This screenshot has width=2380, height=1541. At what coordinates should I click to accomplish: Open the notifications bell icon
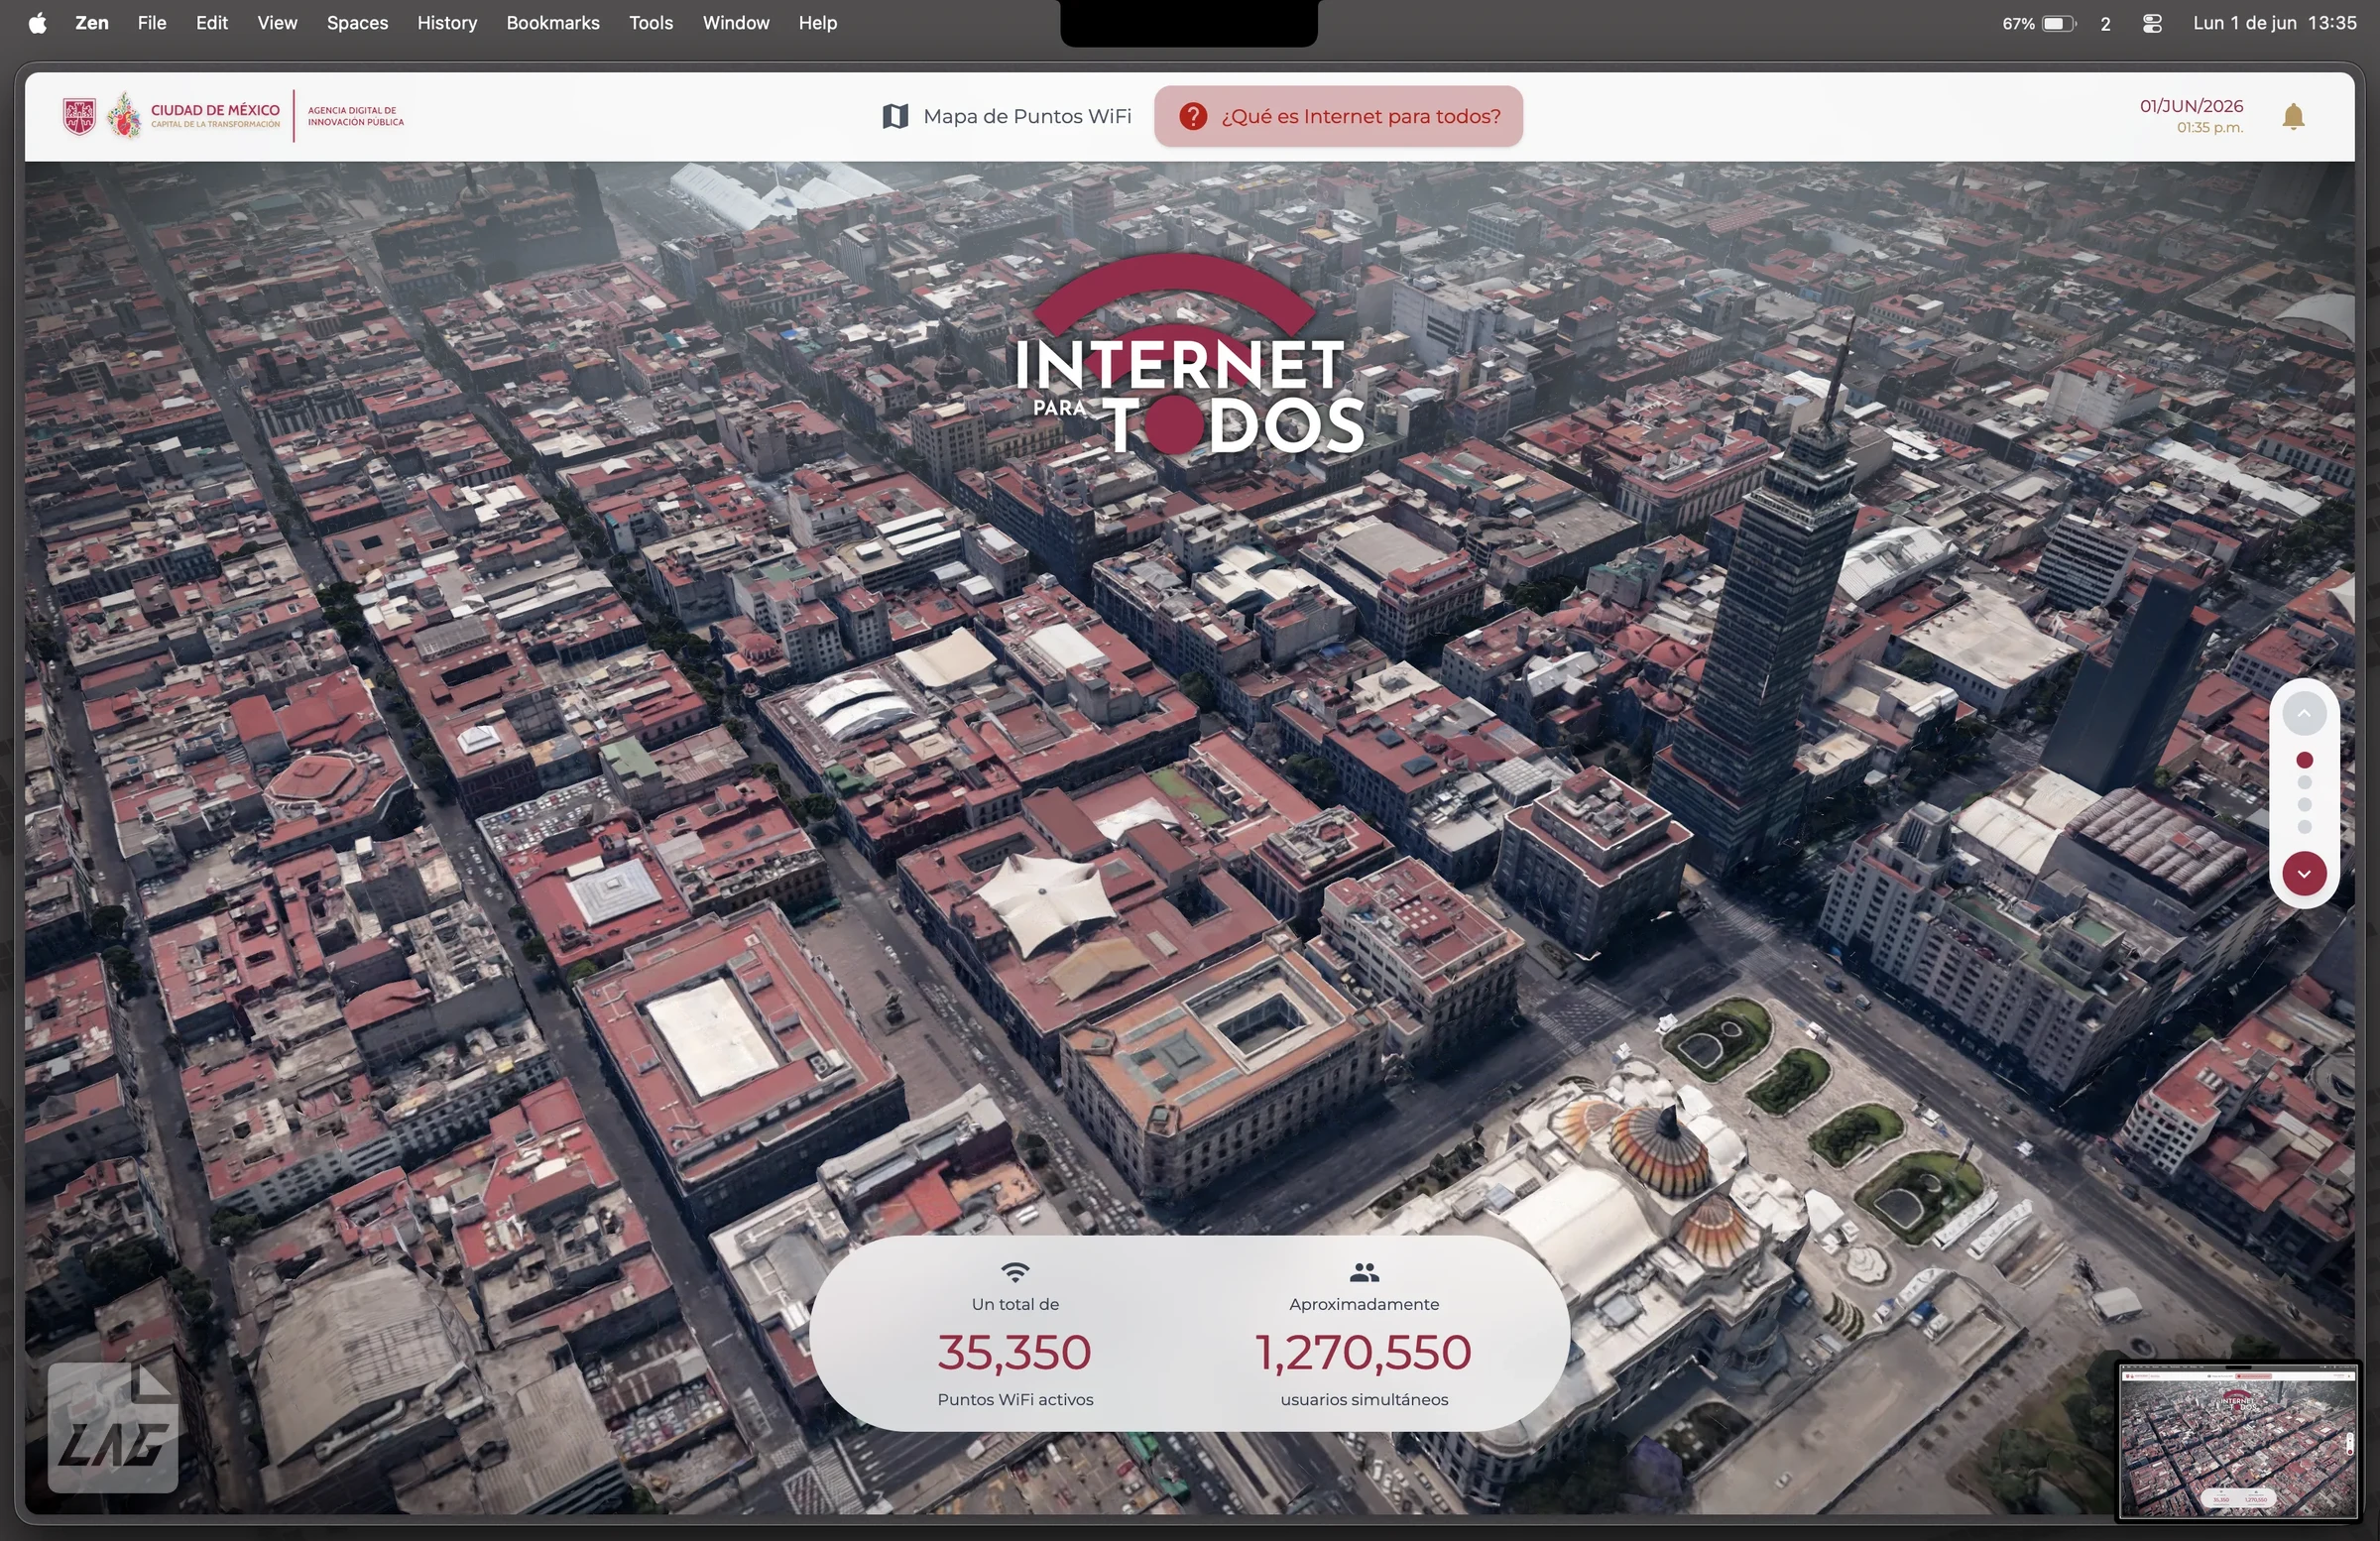pos(2294,117)
